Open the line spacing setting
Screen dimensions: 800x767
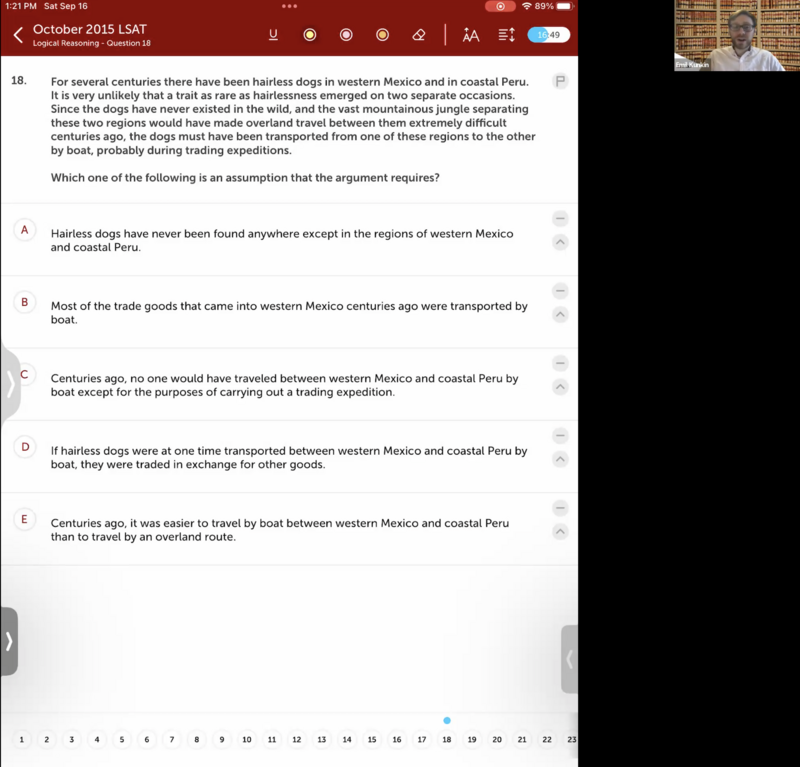(506, 35)
